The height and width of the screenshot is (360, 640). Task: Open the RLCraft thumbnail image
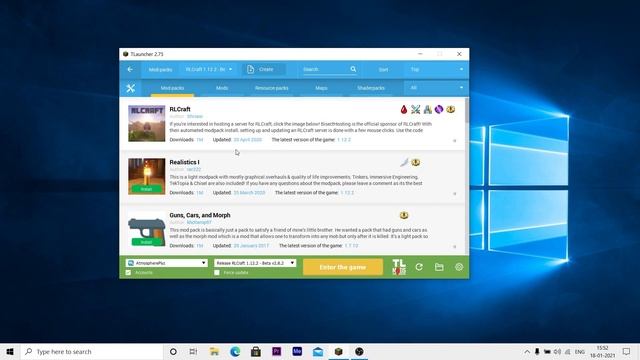[x=147, y=123]
